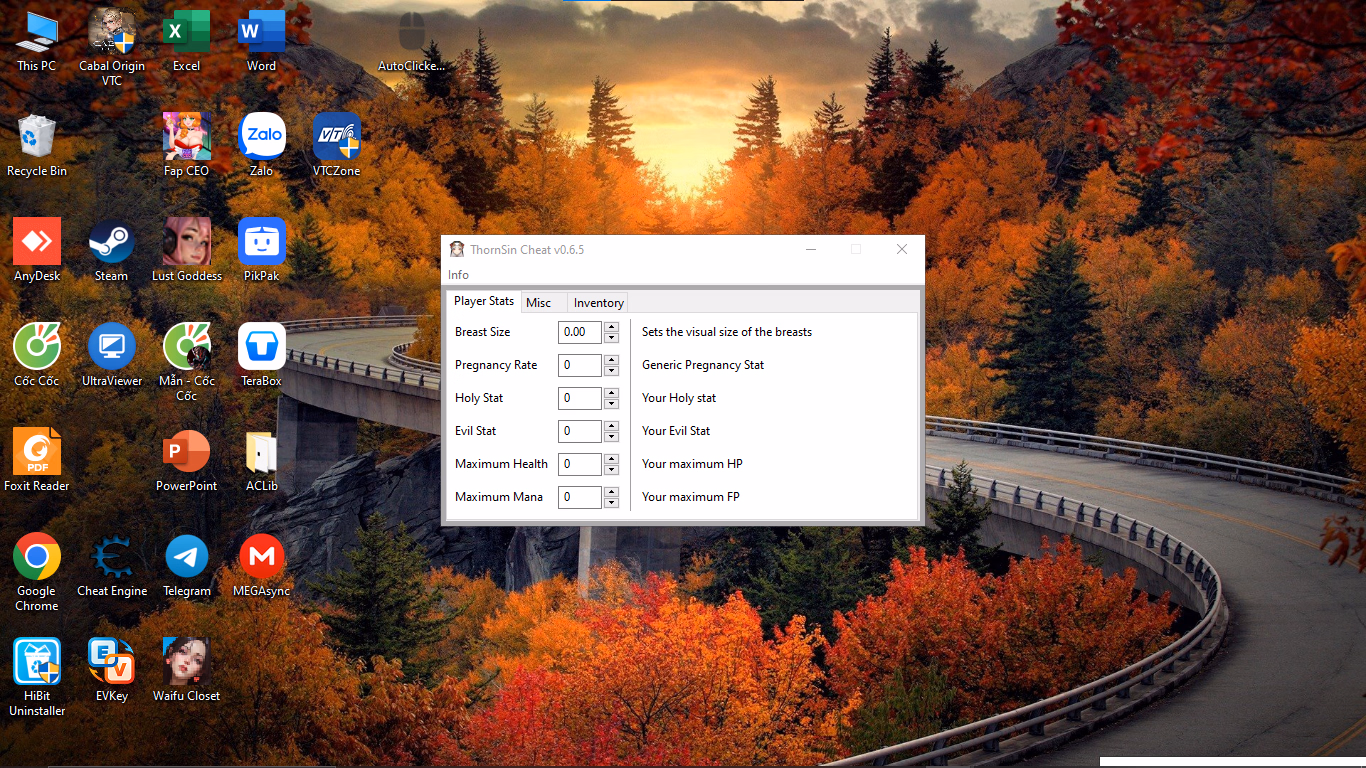Open the Cheat Engine desktop icon
This screenshot has height=768, width=1366.
coord(112,558)
